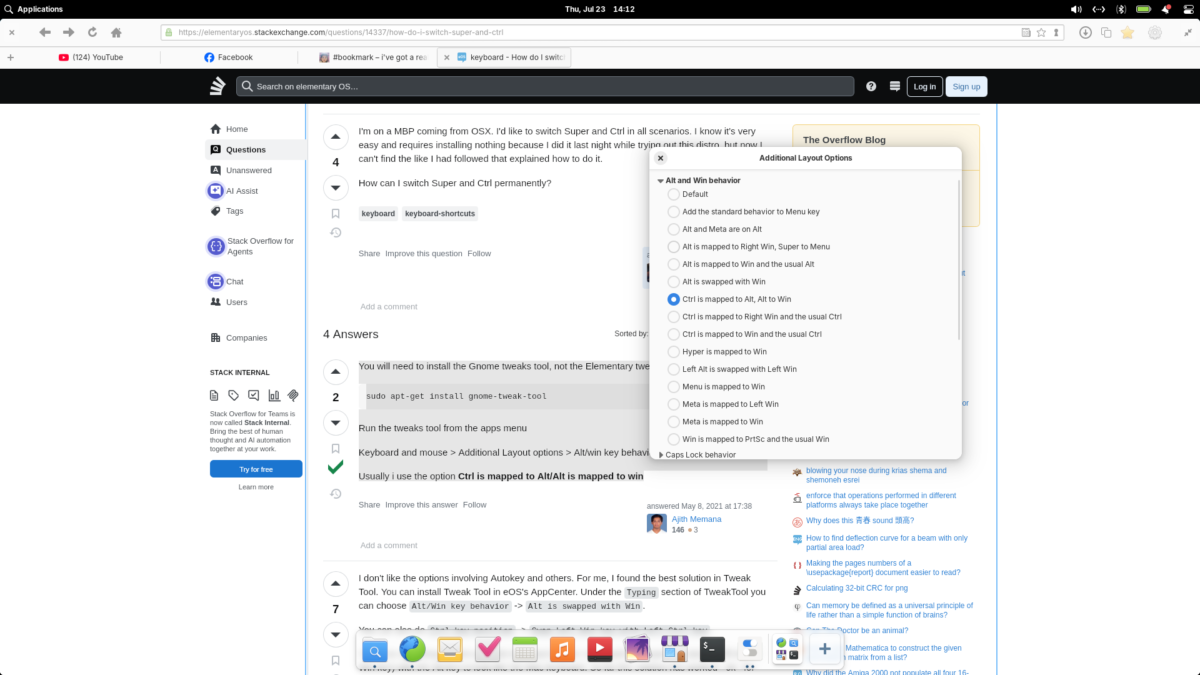Click the 'Try for free' button
This screenshot has width=1200, height=675.
point(256,469)
